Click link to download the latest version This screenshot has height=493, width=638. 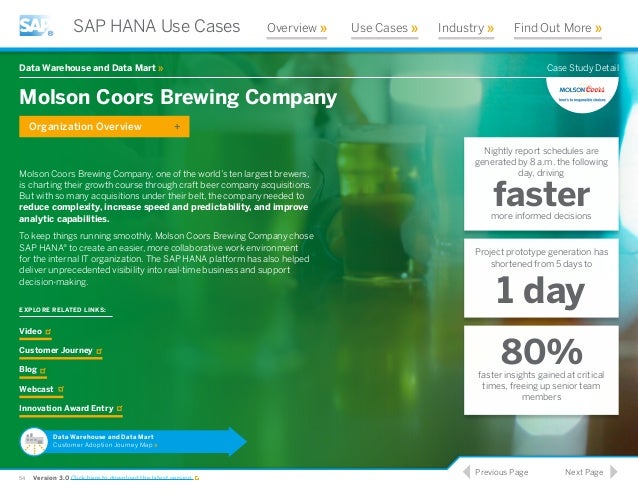[132, 478]
